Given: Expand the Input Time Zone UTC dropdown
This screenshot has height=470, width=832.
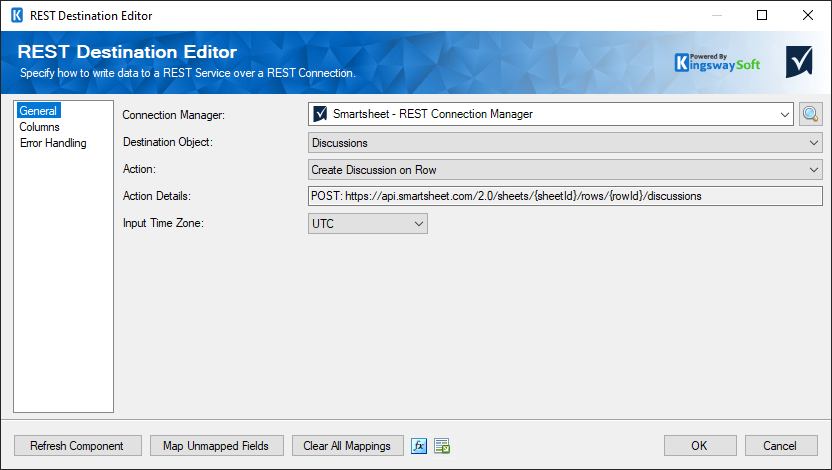Looking at the screenshot, I should pos(368,224).
